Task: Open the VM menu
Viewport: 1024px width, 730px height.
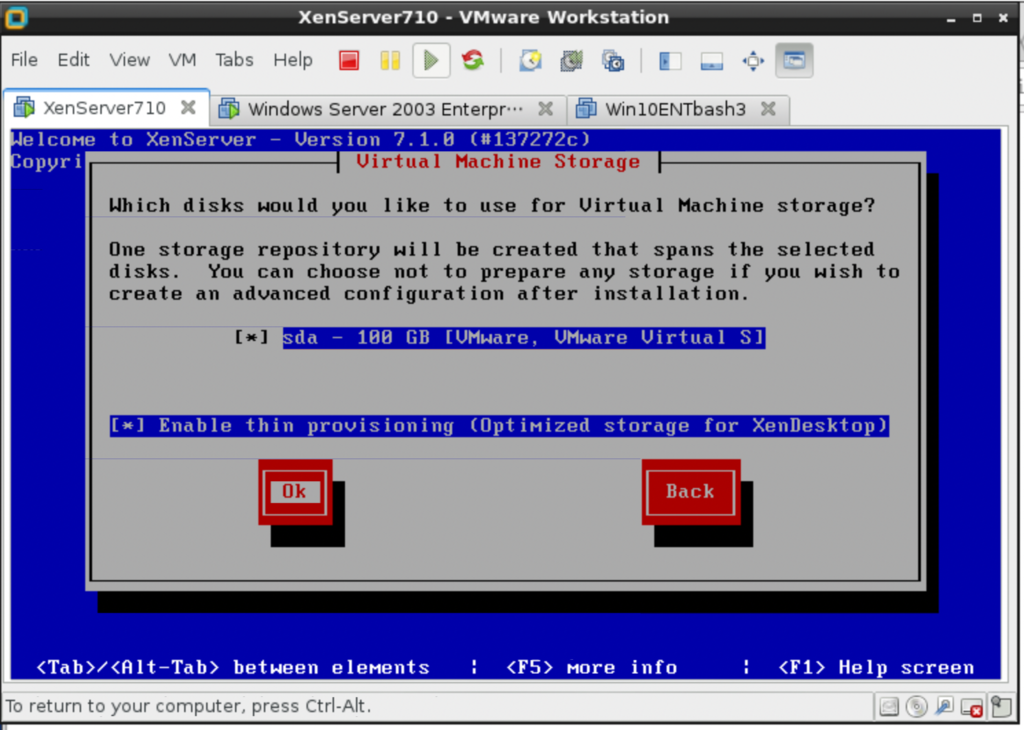Action: click(x=182, y=60)
